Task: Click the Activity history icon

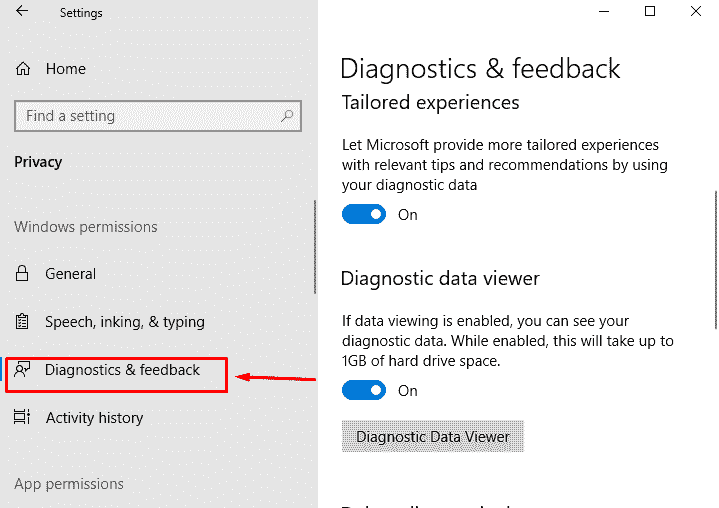Action: point(23,418)
